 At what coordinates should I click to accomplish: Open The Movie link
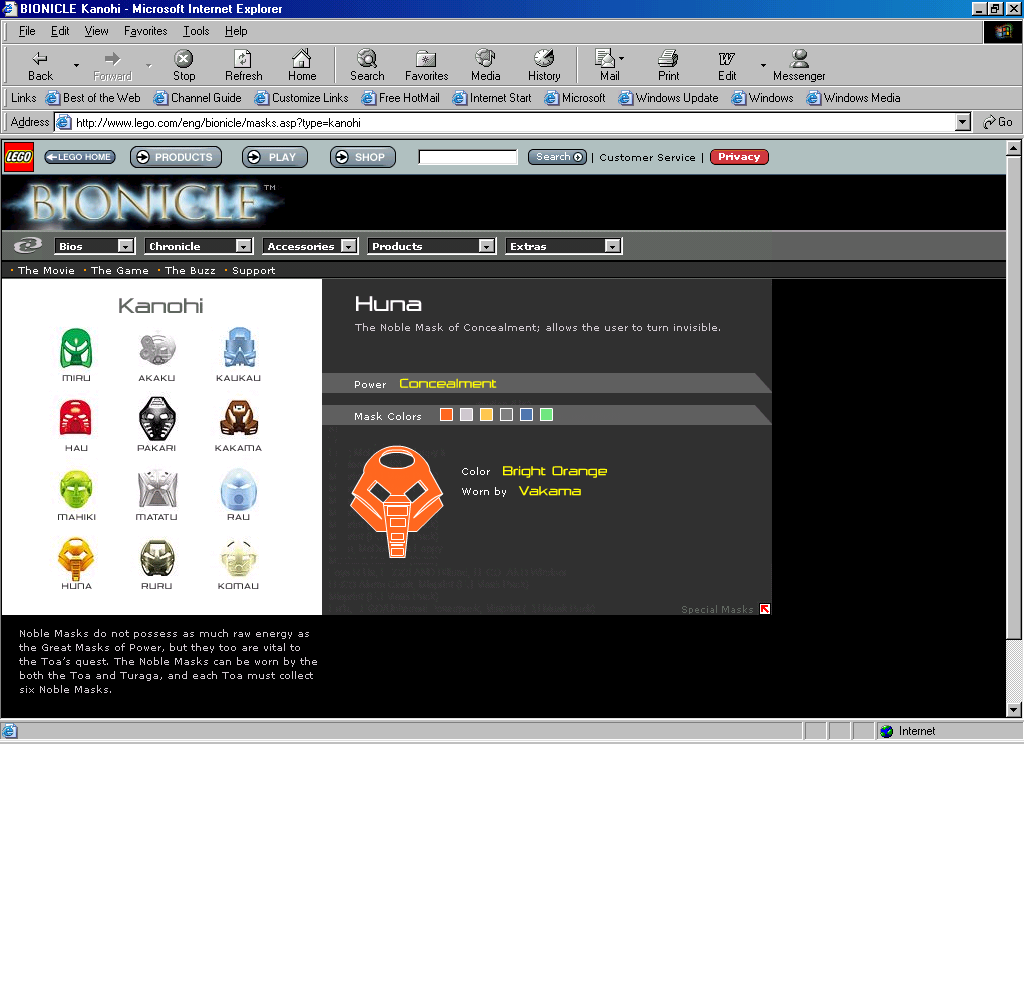click(46, 270)
